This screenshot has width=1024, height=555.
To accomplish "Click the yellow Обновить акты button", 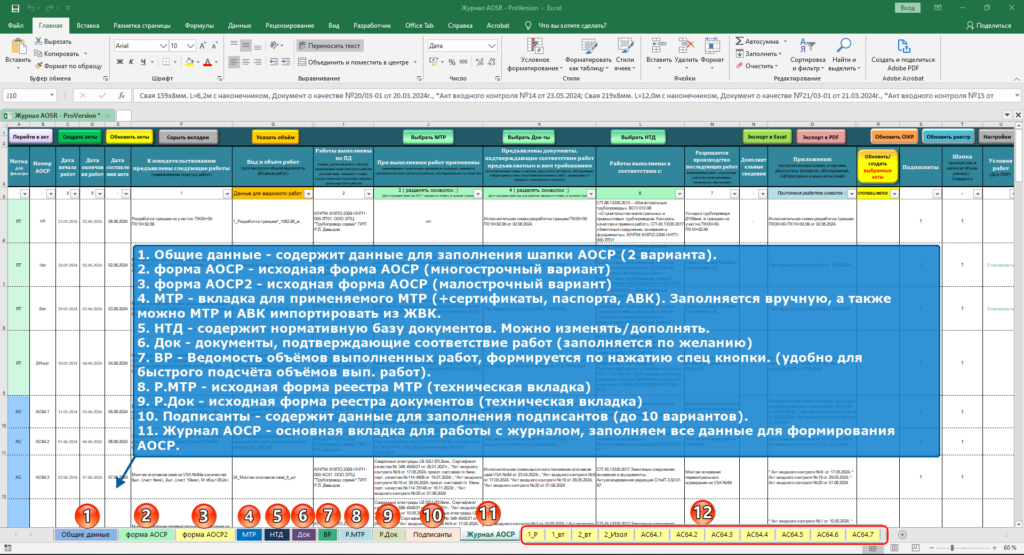I will tap(130, 137).
